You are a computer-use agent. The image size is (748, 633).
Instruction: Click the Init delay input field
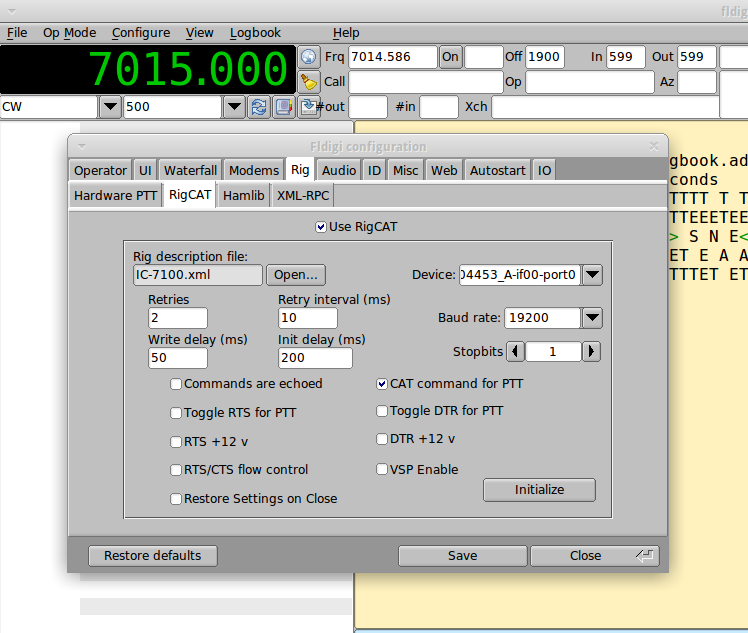tap(315, 358)
